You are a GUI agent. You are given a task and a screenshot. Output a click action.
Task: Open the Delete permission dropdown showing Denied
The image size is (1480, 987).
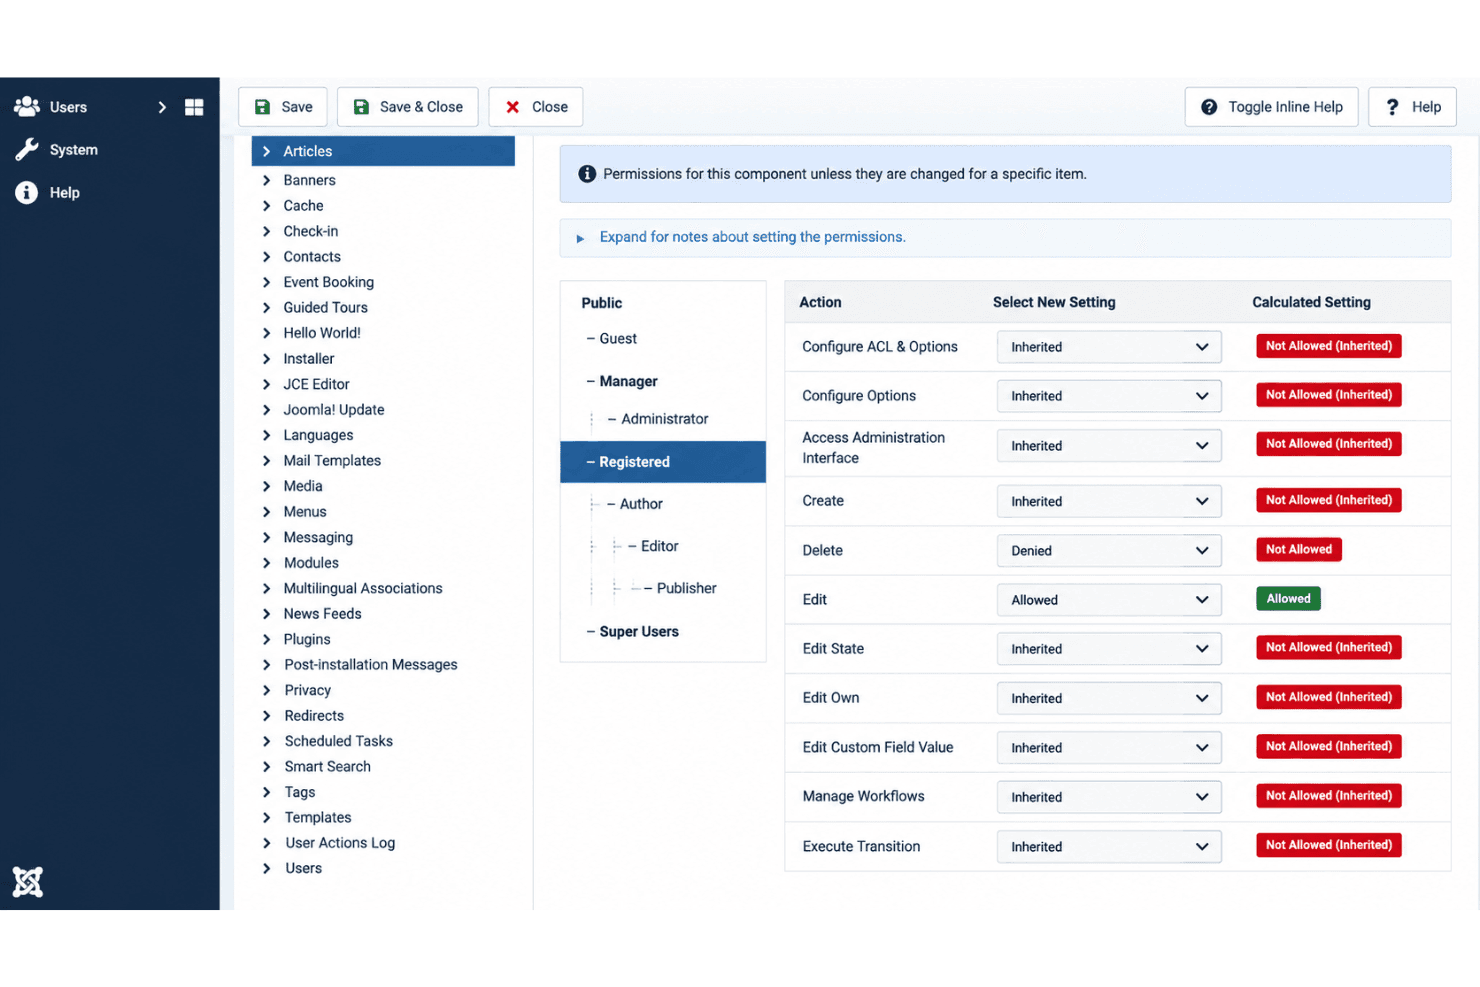[1109, 550]
